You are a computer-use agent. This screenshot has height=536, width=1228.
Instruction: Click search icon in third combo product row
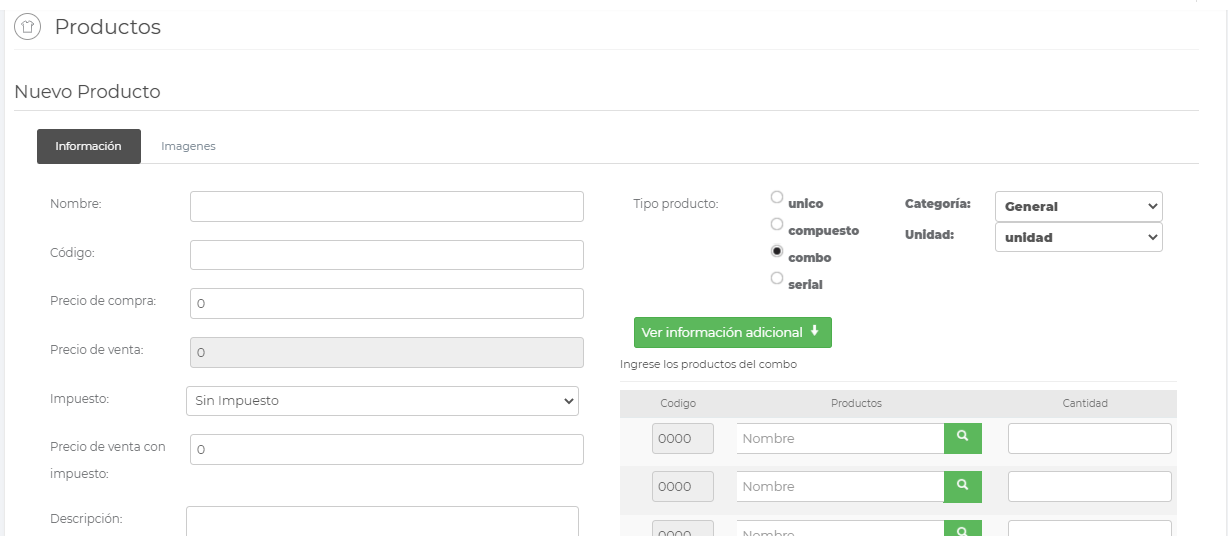(x=962, y=530)
